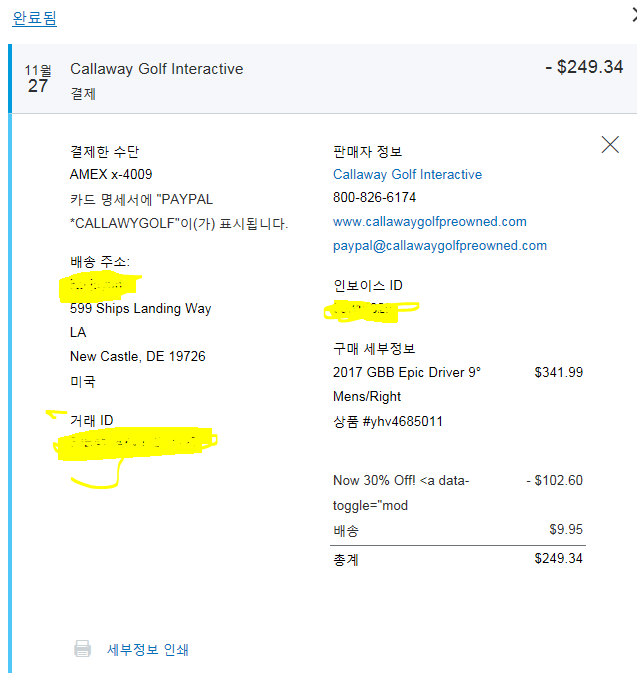The height and width of the screenshot is (673, 637).
Task: Click the 11월 27 transaction date
Action: [x=38, y=78]
